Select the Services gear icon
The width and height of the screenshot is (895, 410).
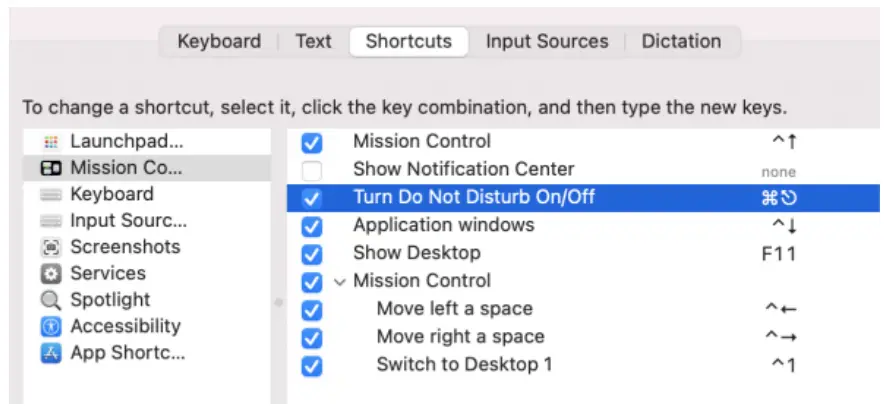51,273
